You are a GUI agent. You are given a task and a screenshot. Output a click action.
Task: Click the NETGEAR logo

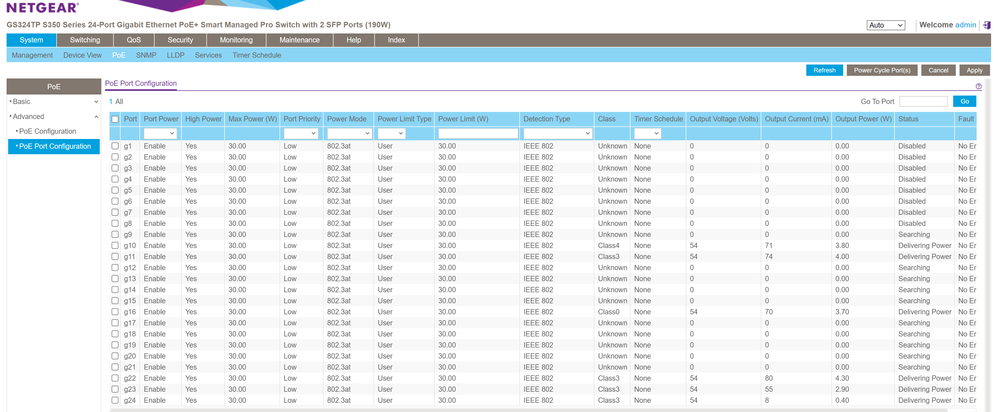click(43, 8)
